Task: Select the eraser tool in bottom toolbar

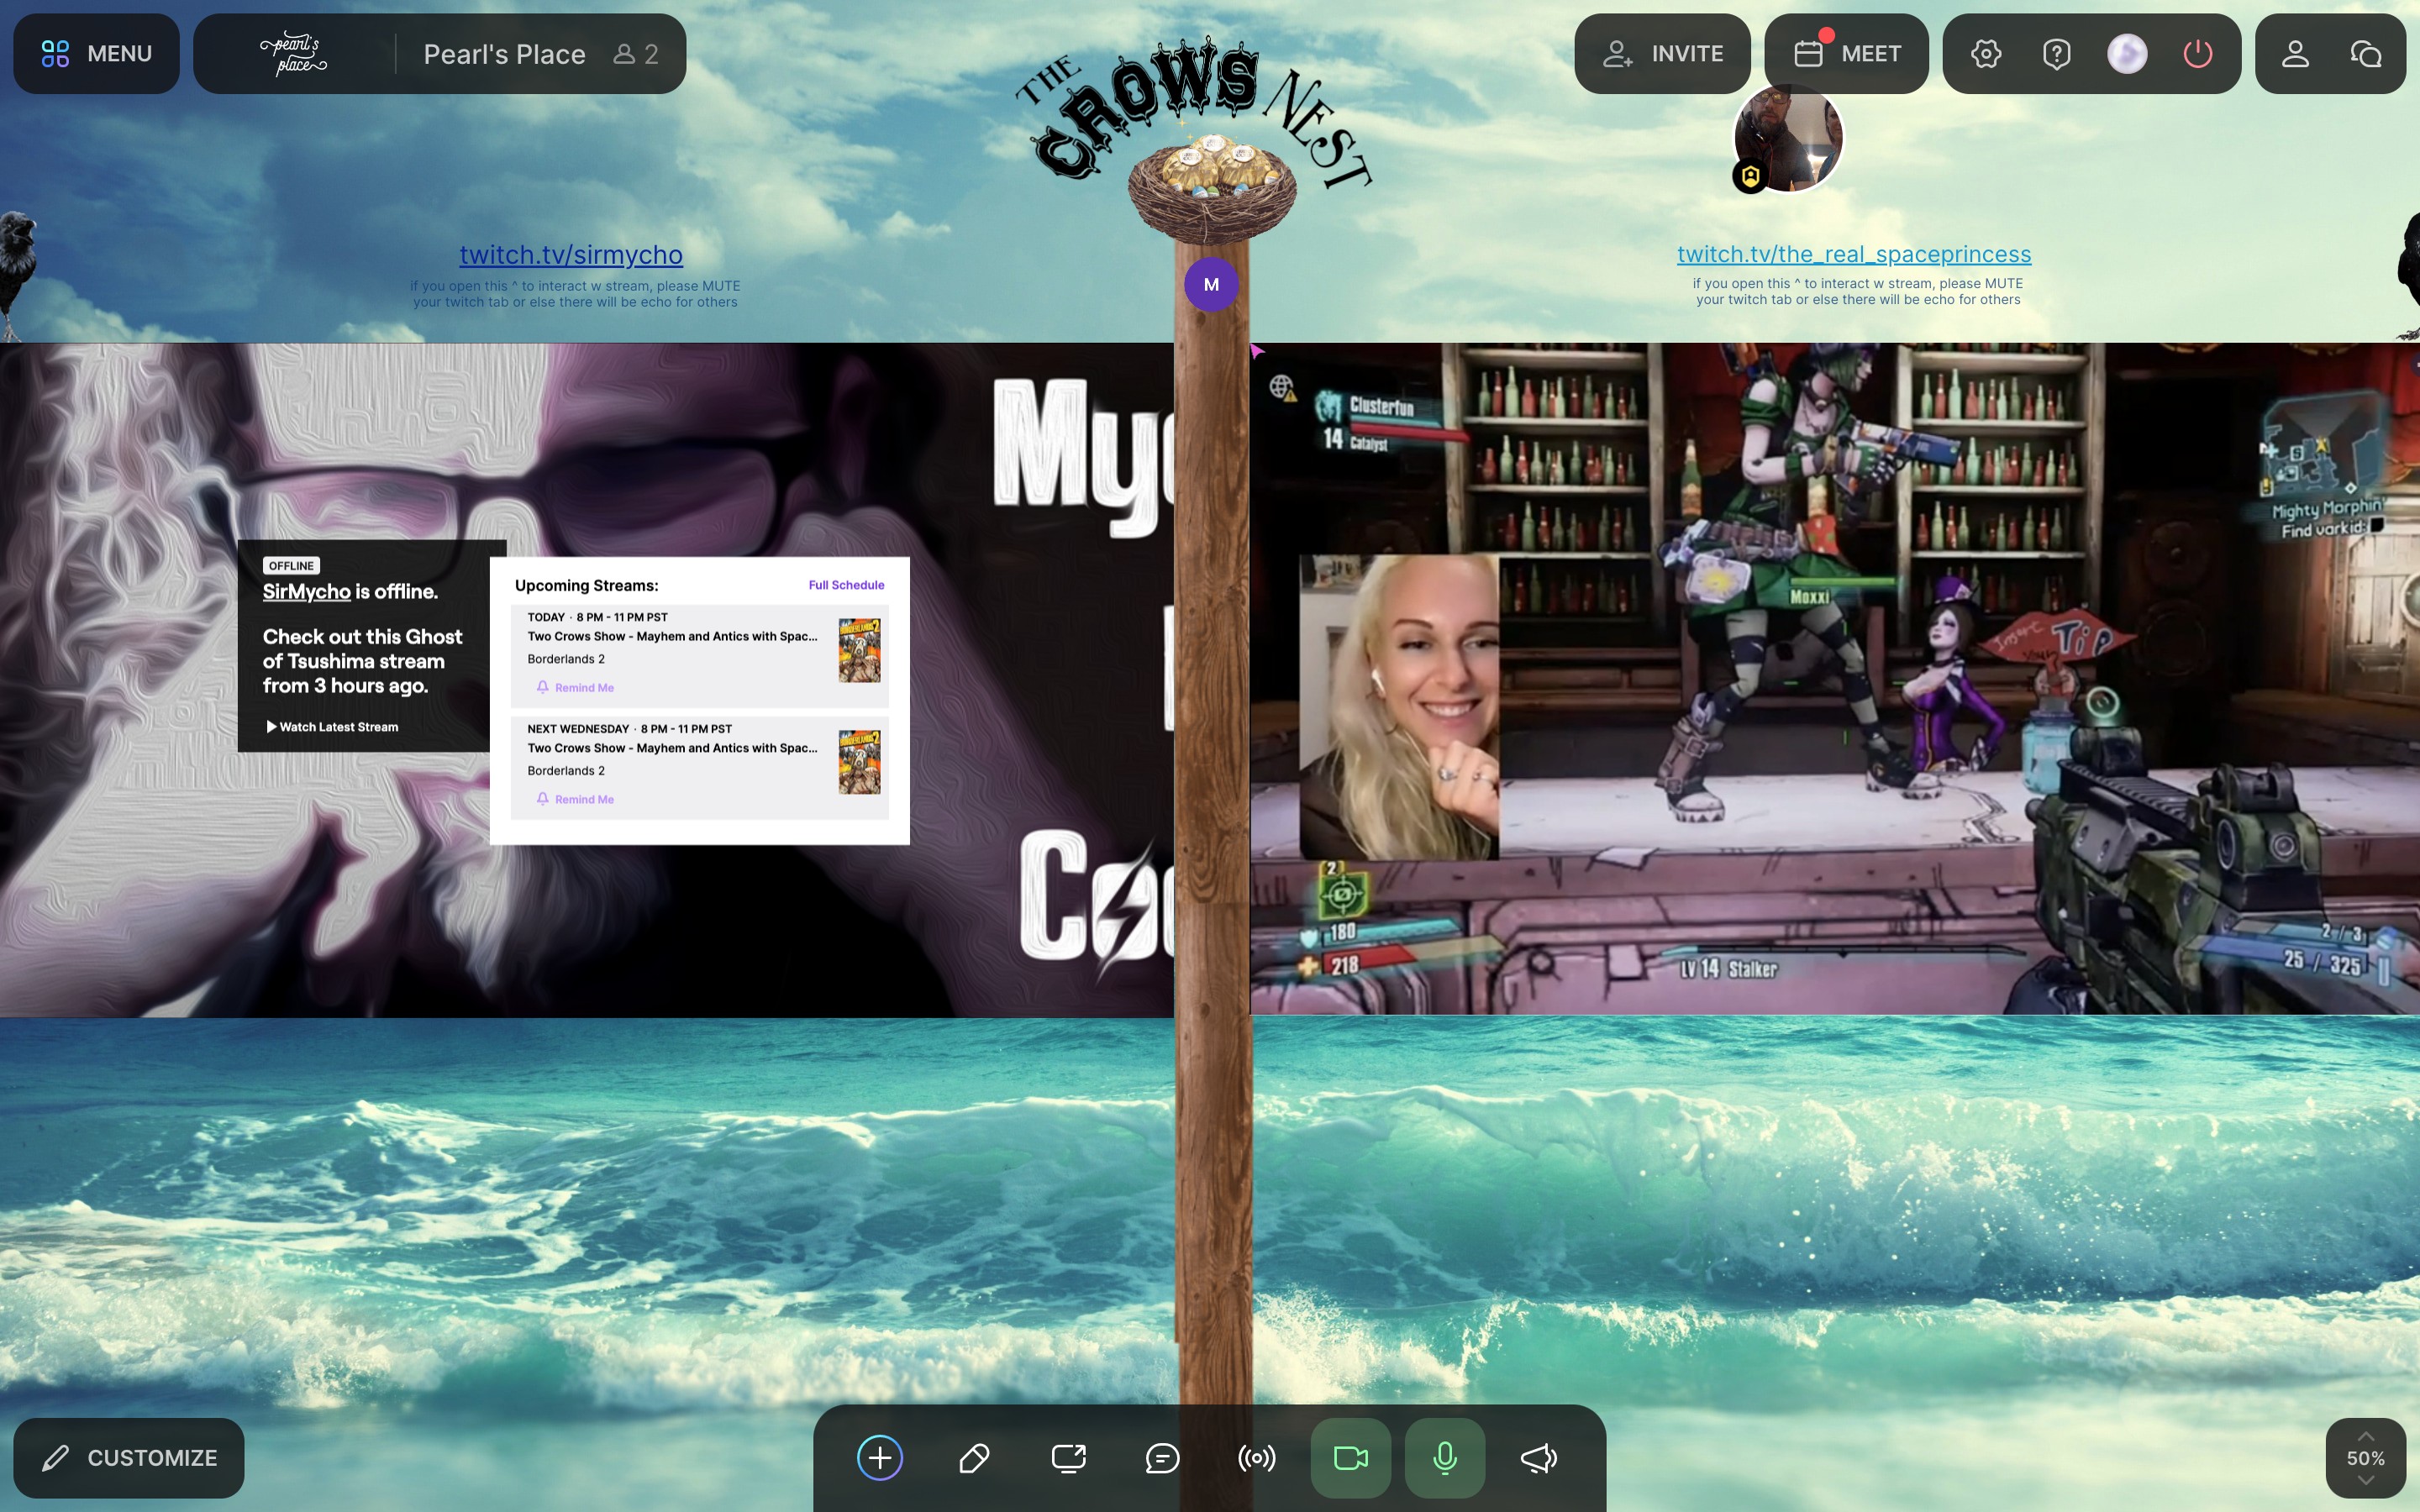Action: pyautogui.click(x=973, y=1457)
